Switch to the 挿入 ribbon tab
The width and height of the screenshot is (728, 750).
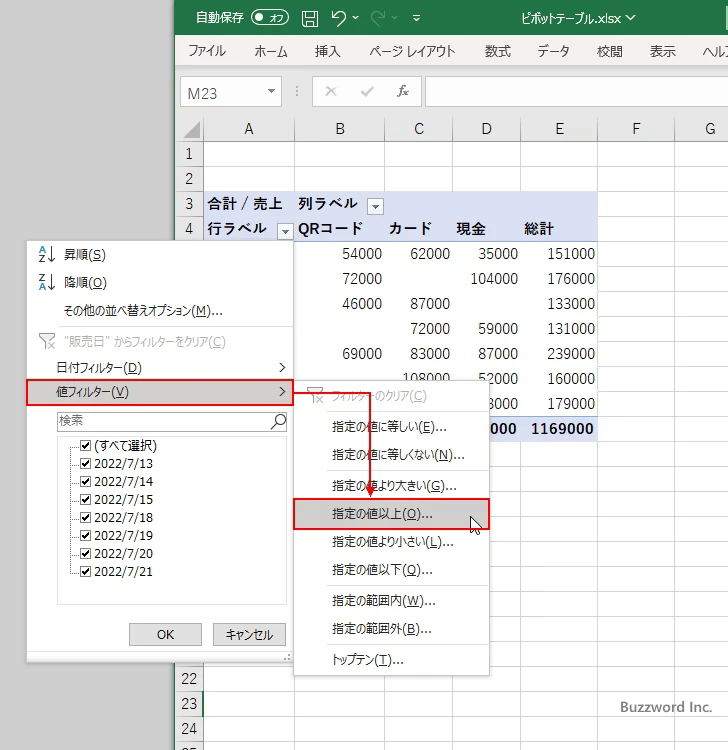pos(327,51)
